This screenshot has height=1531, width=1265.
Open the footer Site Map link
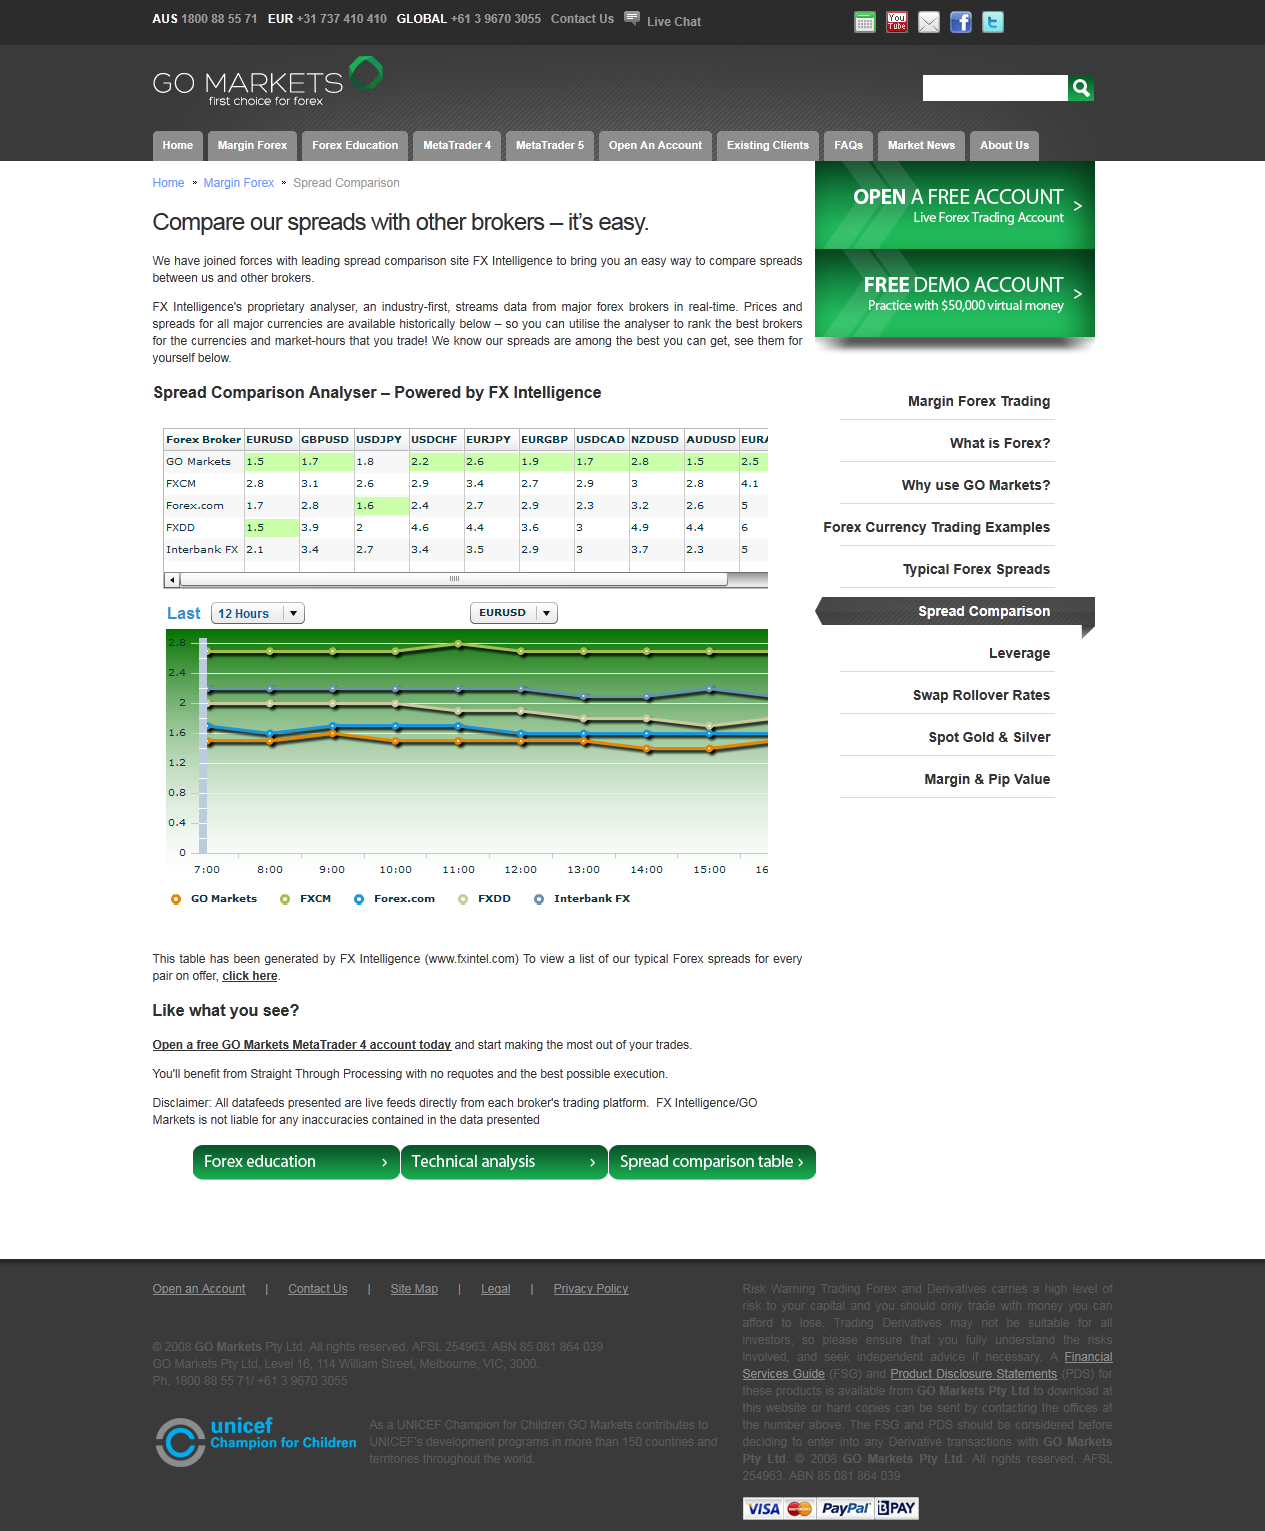coord(414,1289)
